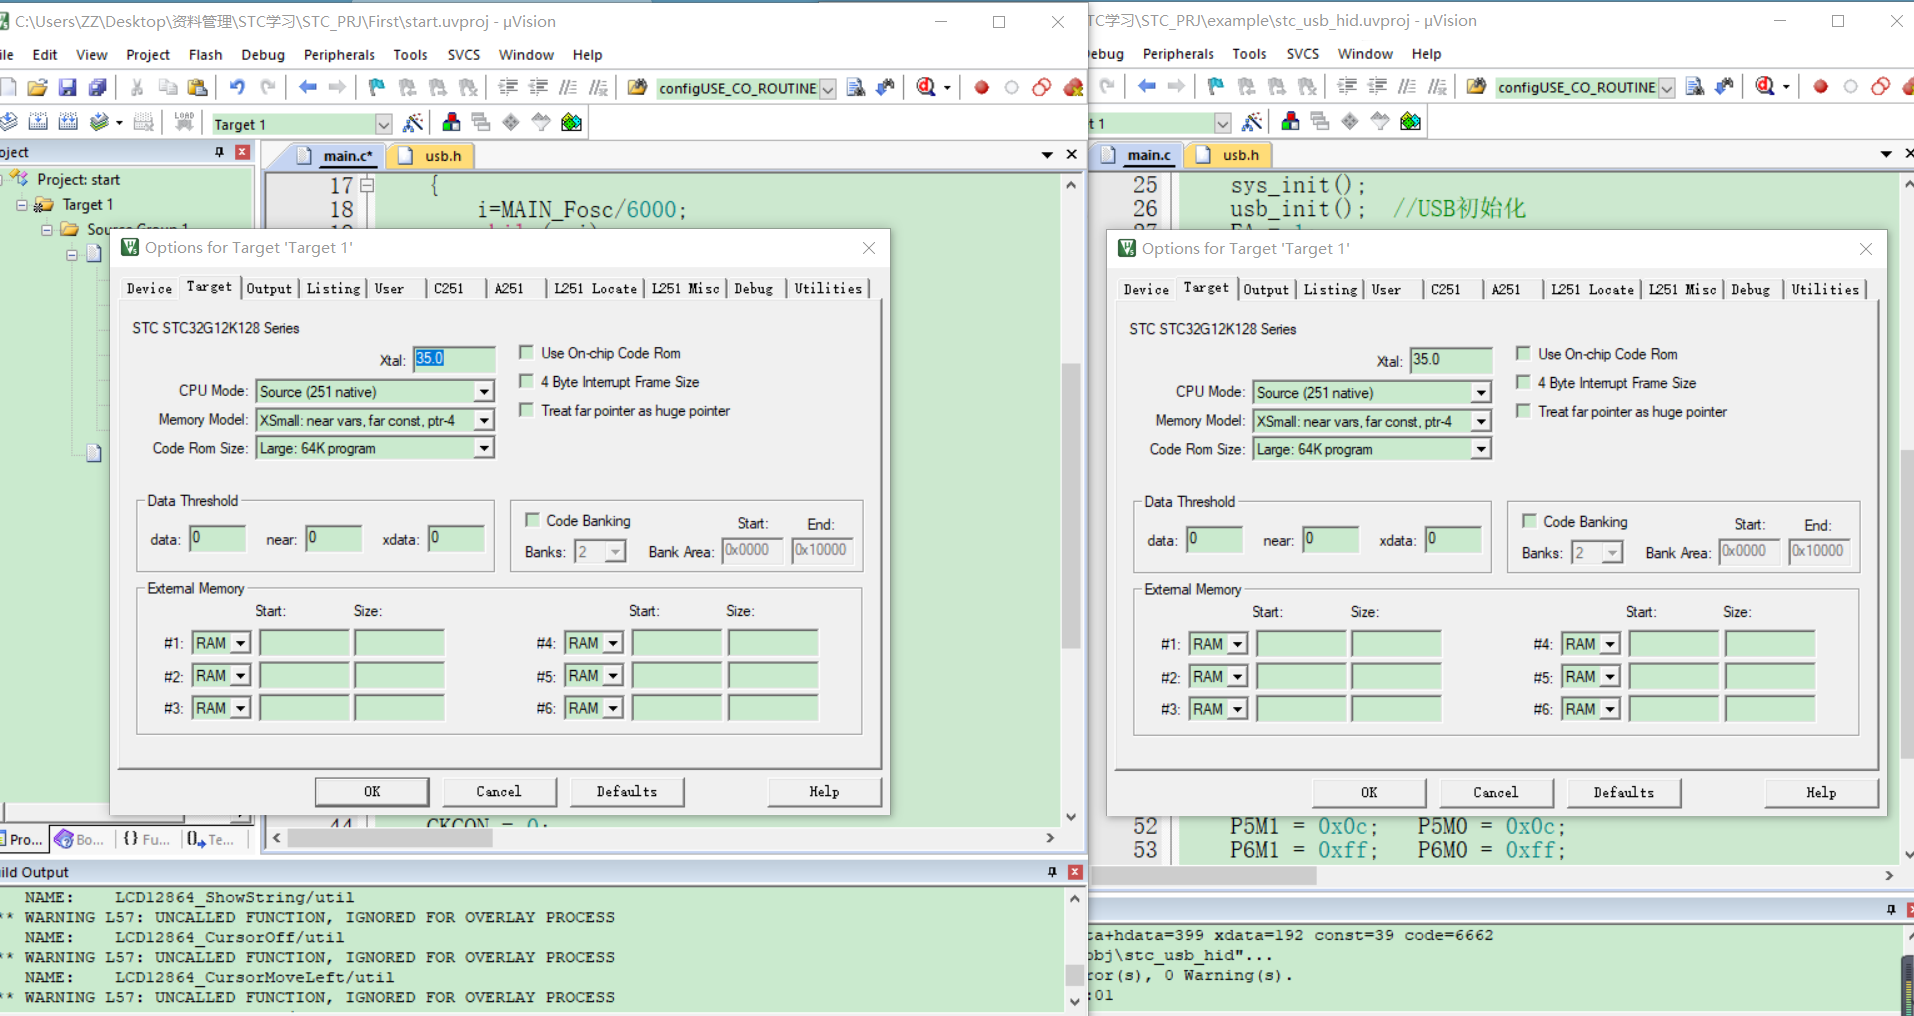The height and width of the screenshot is (1016, 1914).
Task: Click OK button in left dialog
Action: (372, 791)
